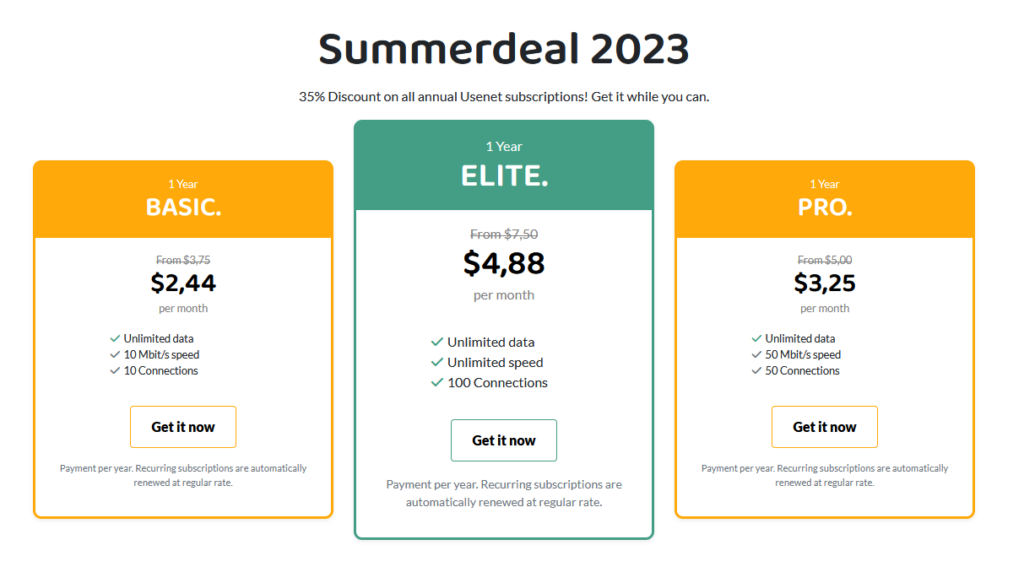Click the $3,25 Pro price
Screen dimensions: 1024x572
pos(824,283)
